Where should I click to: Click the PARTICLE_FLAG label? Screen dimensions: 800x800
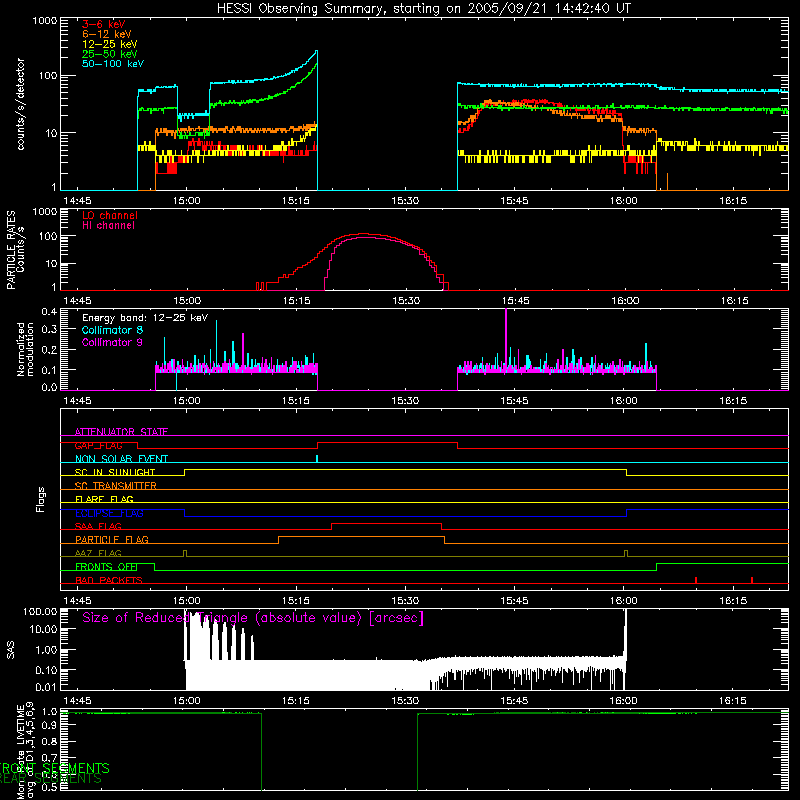click(x=112, y=539)
